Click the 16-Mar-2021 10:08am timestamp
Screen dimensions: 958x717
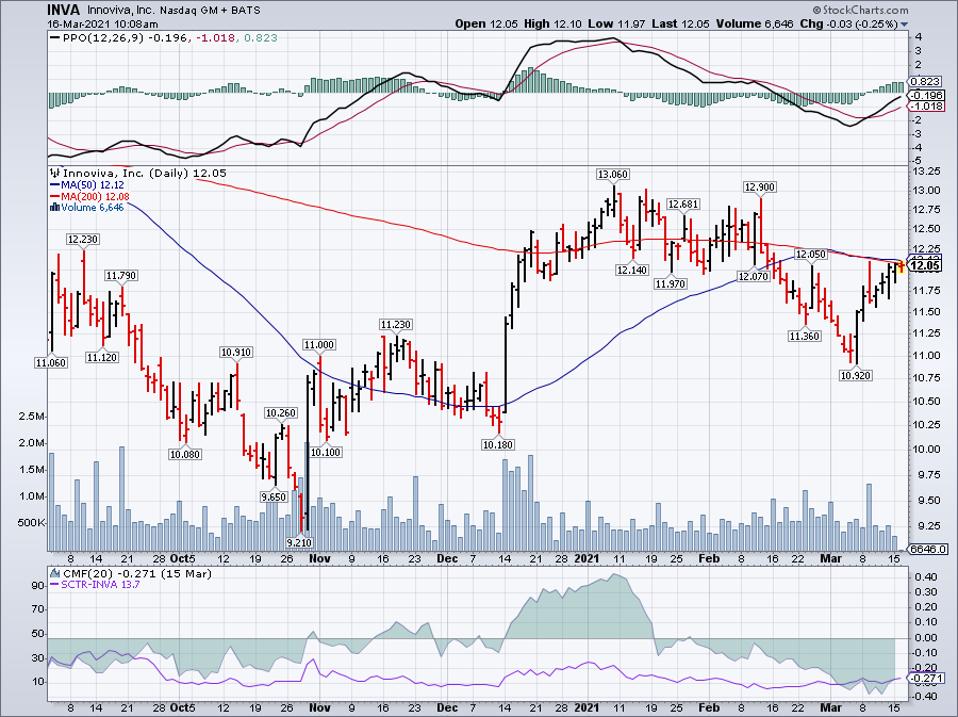click(103, 24)
